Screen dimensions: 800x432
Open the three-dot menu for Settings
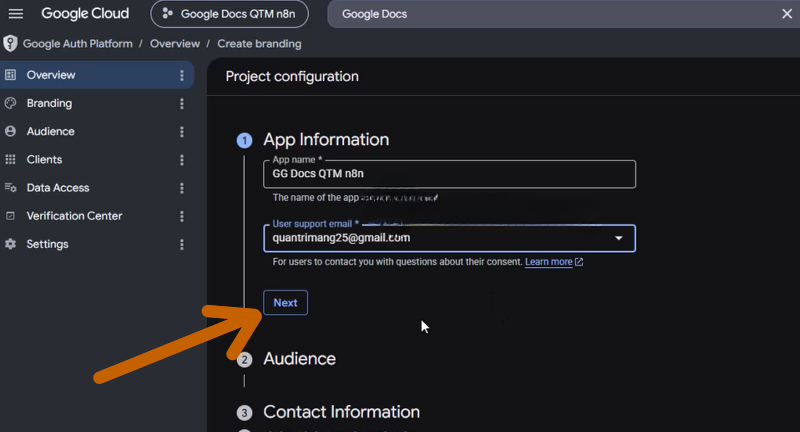[x=182, y=245]
